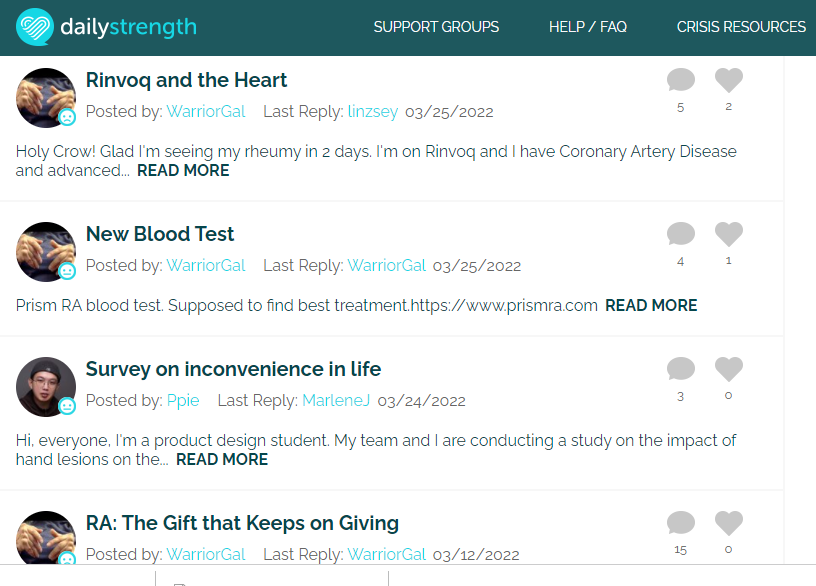The width and height of the screenshot is (816, 586).
Task: Like the New Blood Test post
Action: (729, 235)
